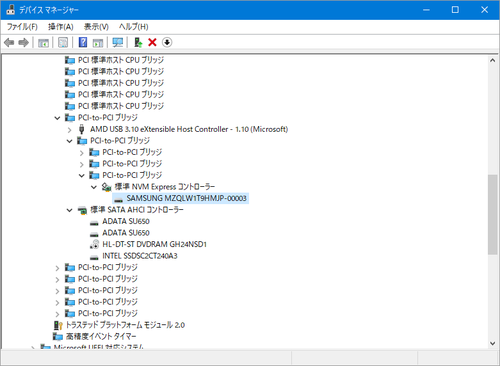Maximize the Device Manager window

click(x=455, y=10)
